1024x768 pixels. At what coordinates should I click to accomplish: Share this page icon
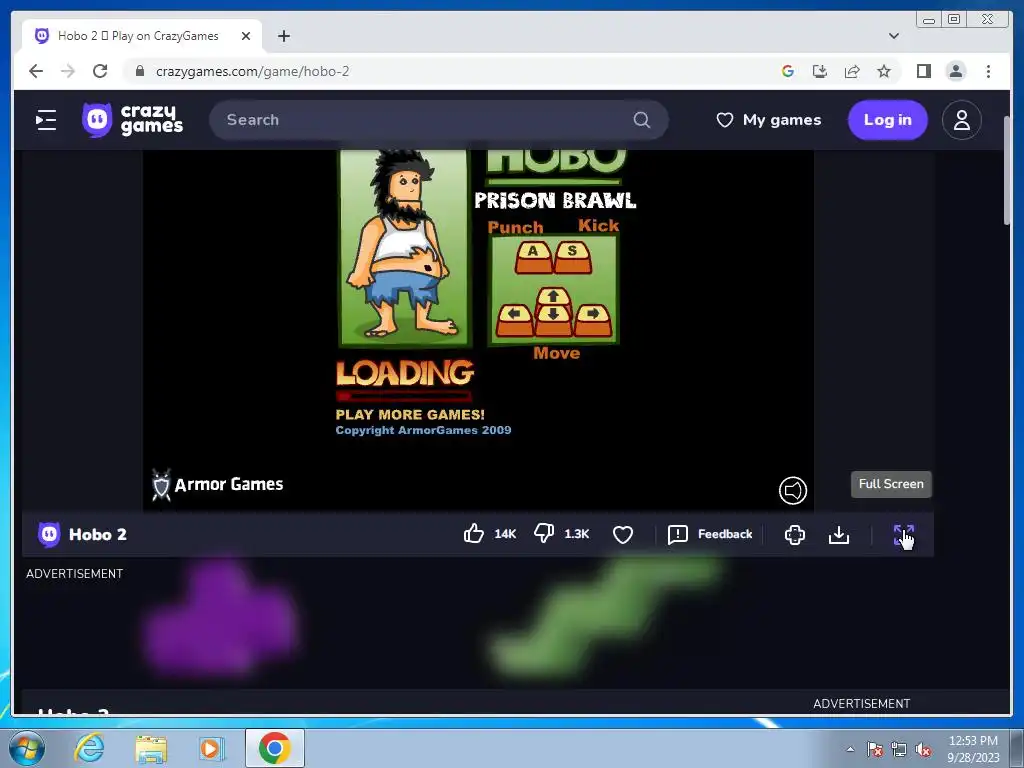852,71
